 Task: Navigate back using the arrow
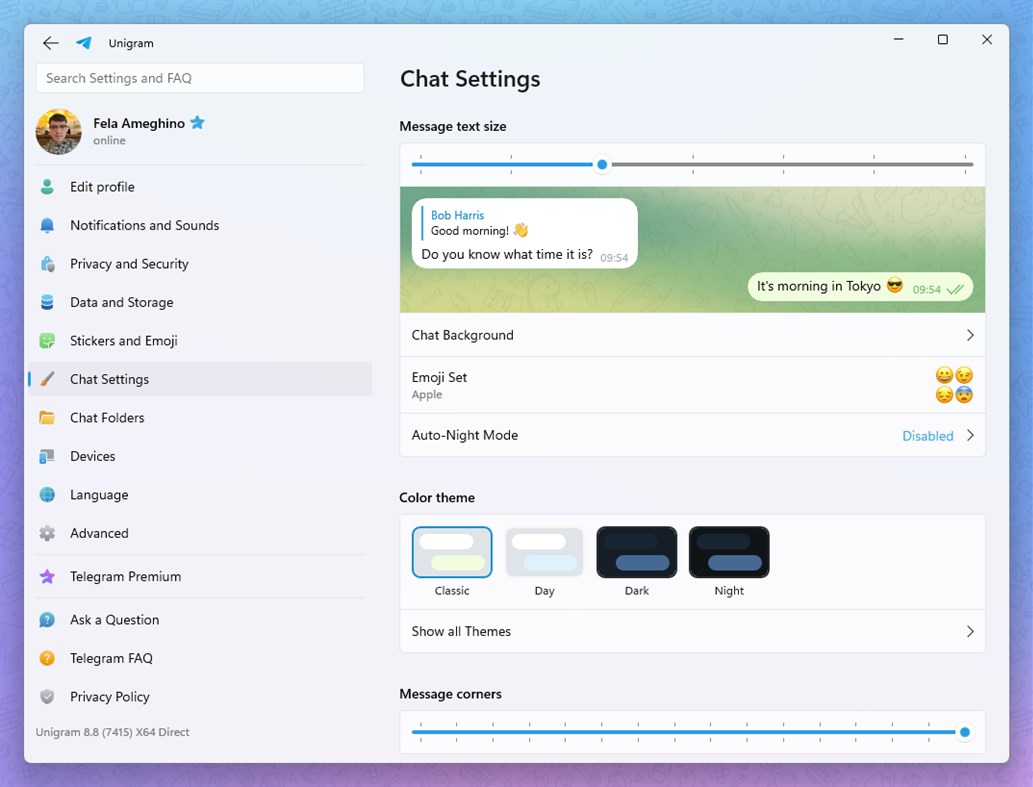coord(50,43)
